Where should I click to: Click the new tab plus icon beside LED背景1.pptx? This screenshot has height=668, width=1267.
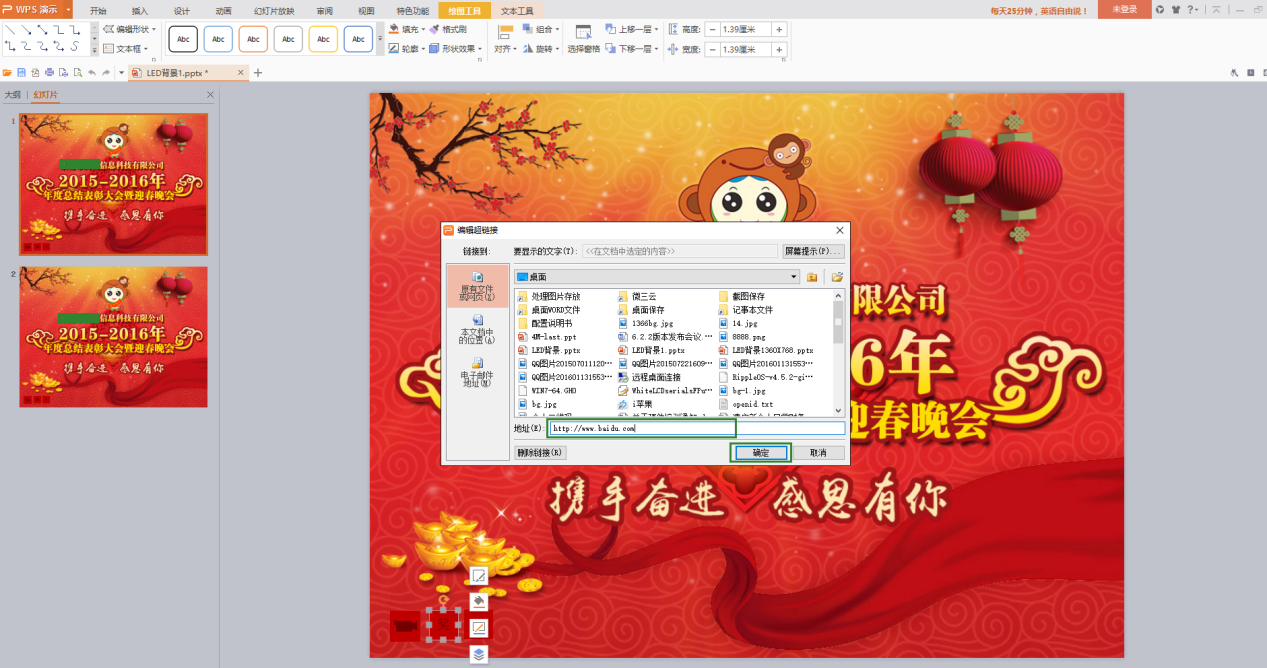[x=258, y=73]
